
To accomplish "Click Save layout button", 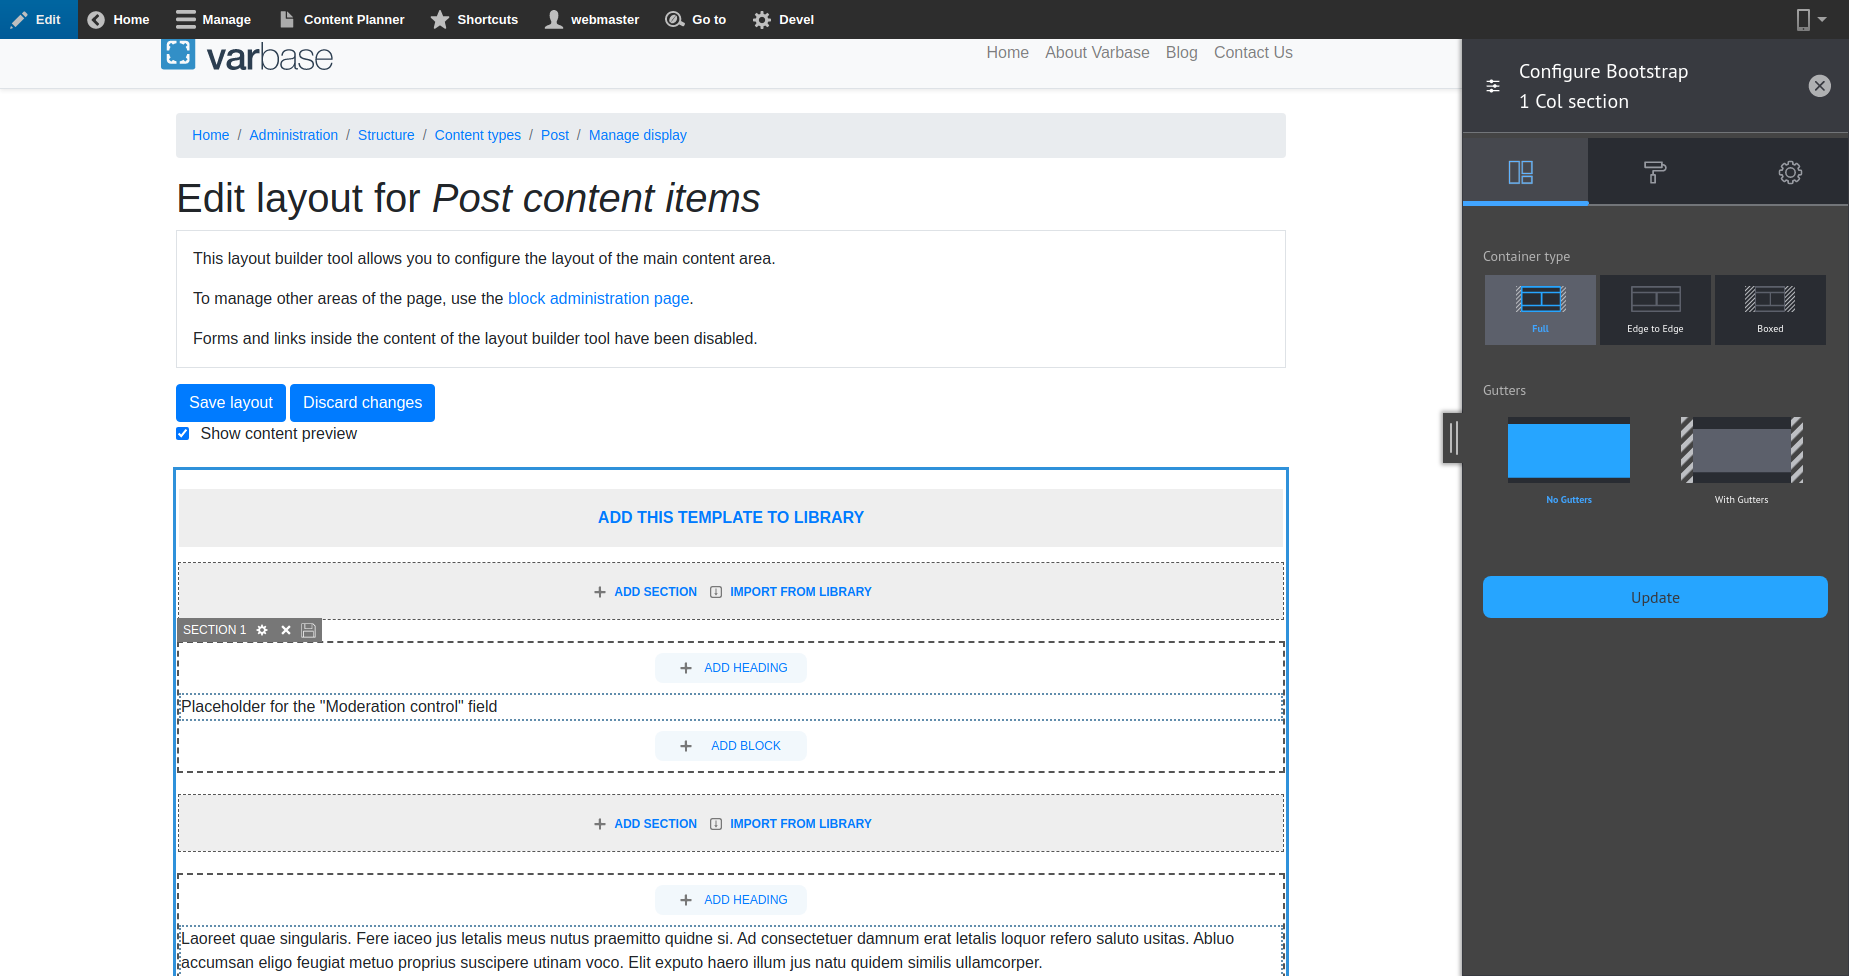I will tap(231, 403).
